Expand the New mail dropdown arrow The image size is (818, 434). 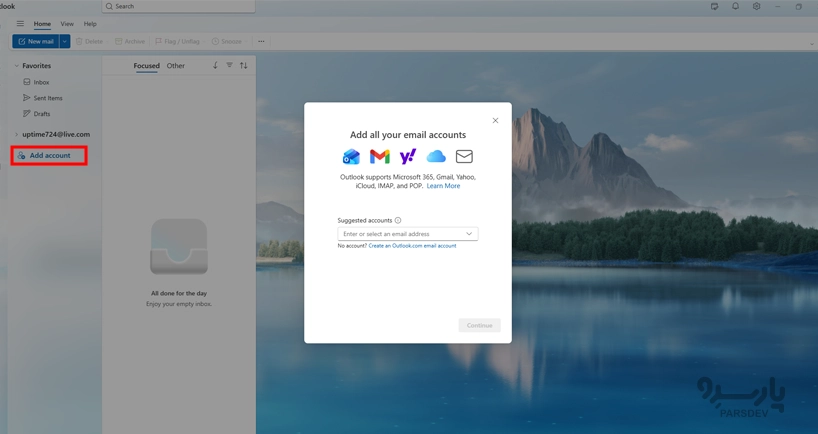coord(65,42)
